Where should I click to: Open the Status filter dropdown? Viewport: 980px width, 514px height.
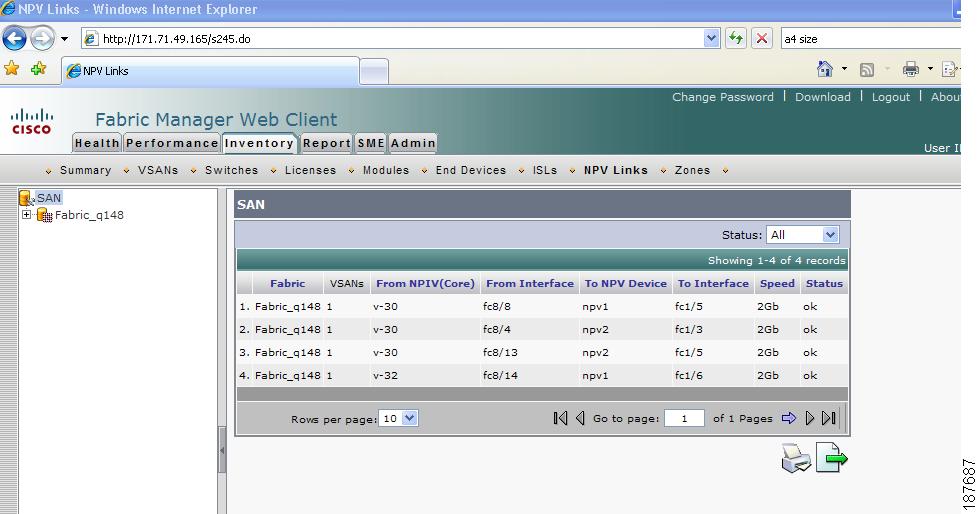click(802, 235)
